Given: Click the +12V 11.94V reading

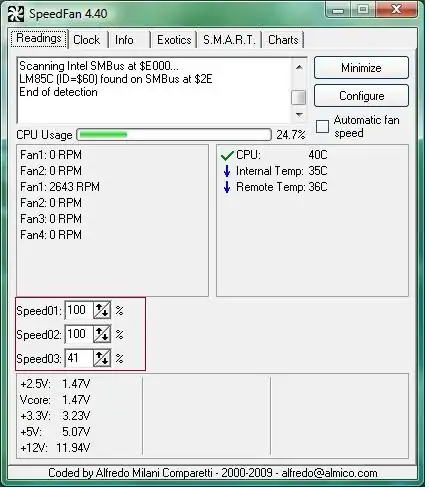Looking at the screenshot, I should [55, 447].
